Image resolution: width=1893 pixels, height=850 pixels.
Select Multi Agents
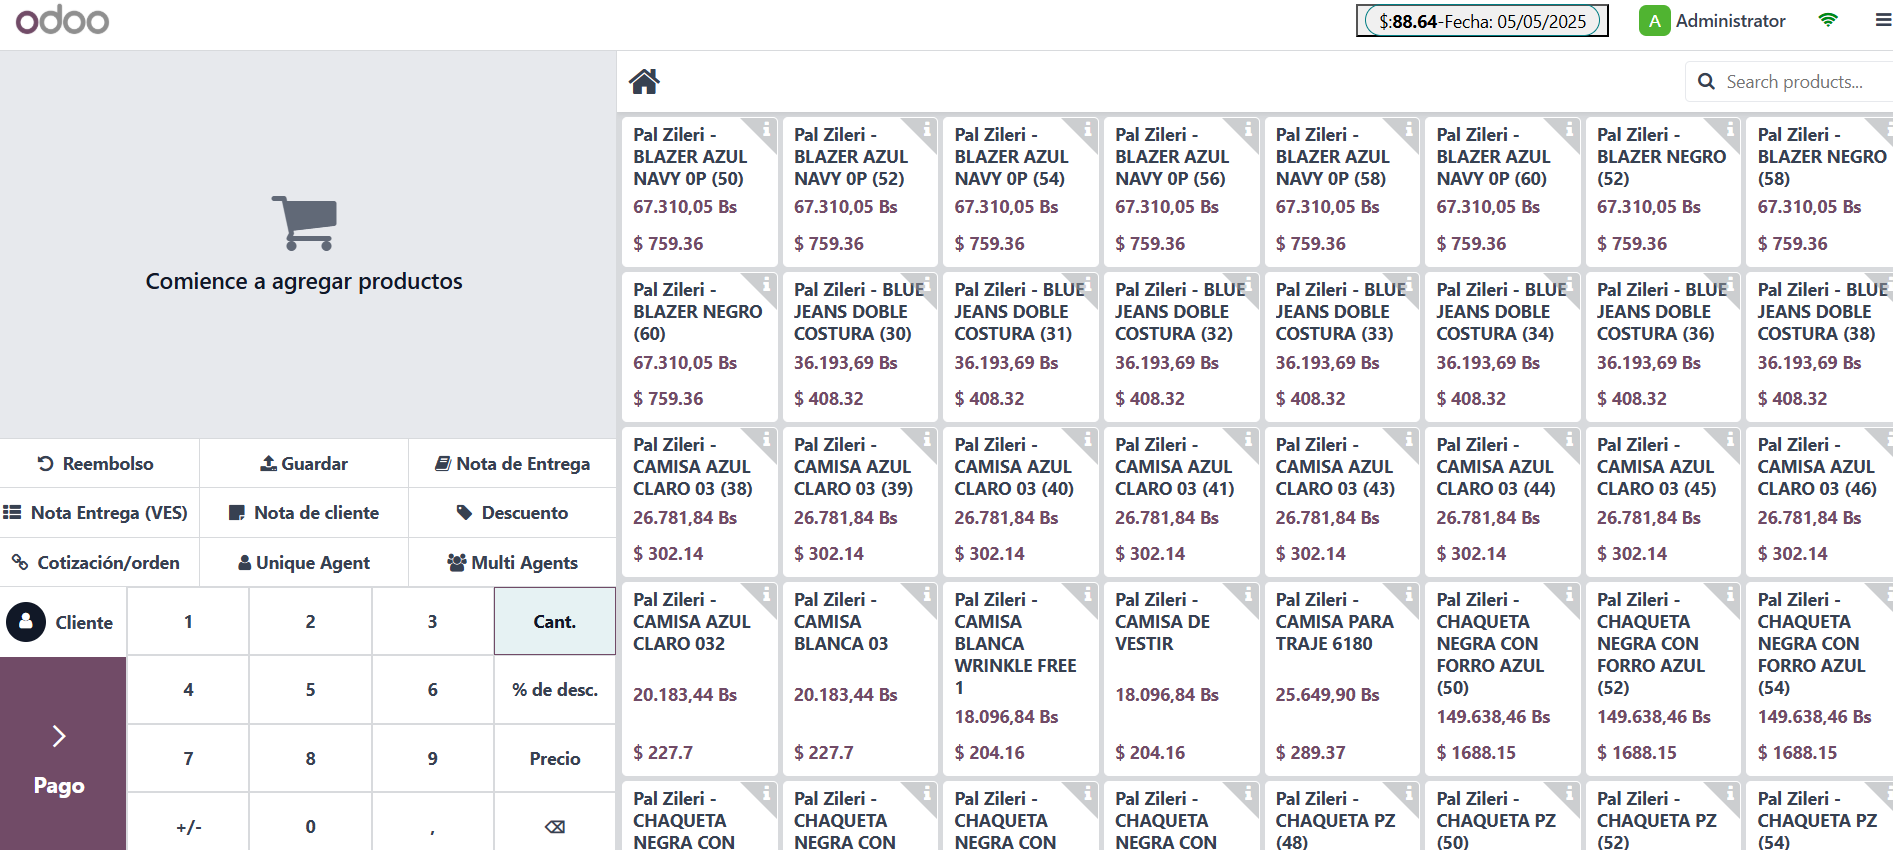512,562
